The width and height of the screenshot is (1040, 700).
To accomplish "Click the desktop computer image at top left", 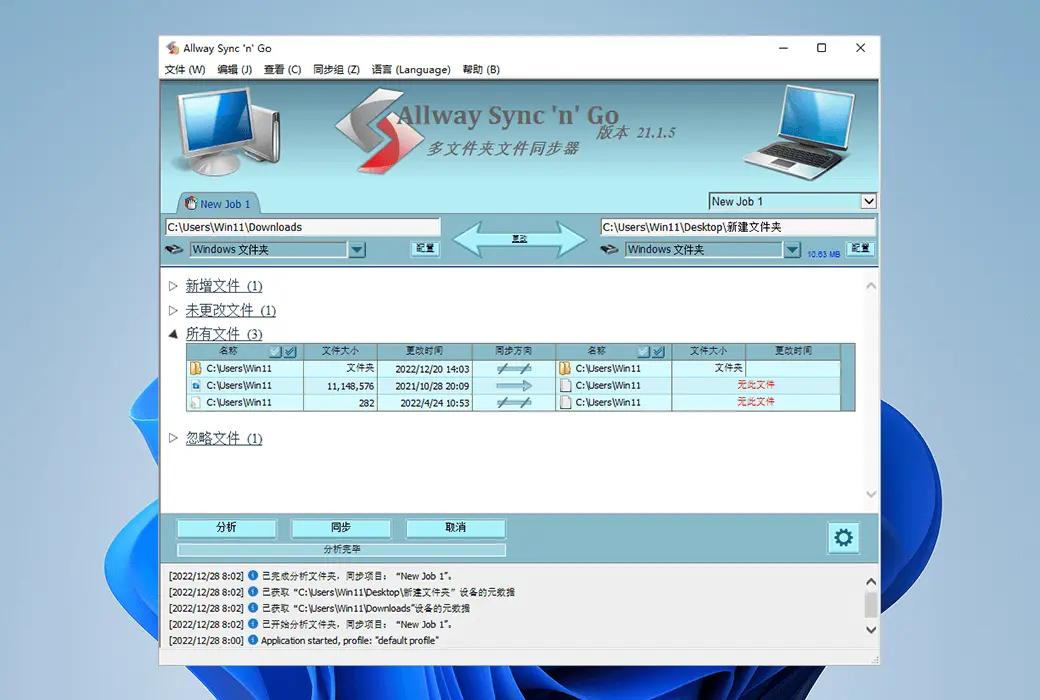I will 229,132.
